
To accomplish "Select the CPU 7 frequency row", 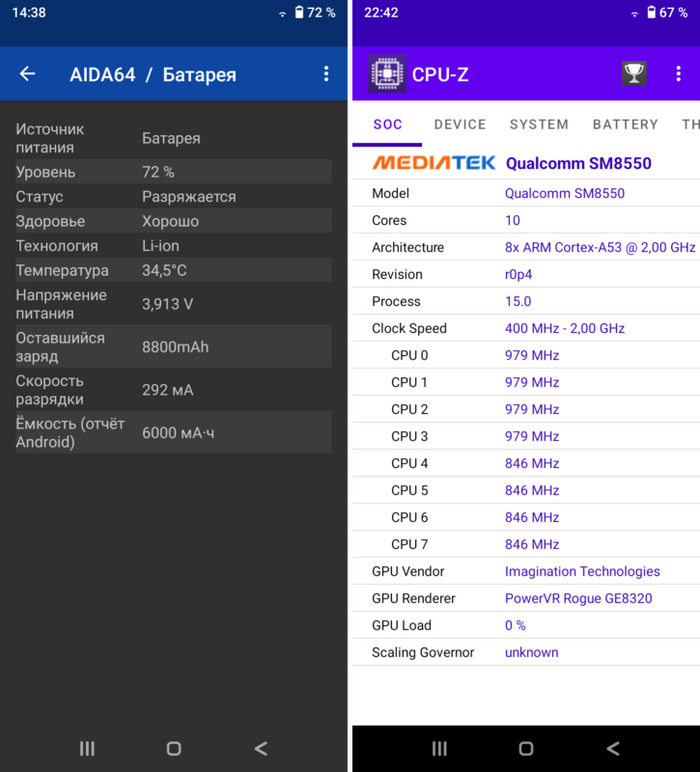I will (x=526, y=545).
